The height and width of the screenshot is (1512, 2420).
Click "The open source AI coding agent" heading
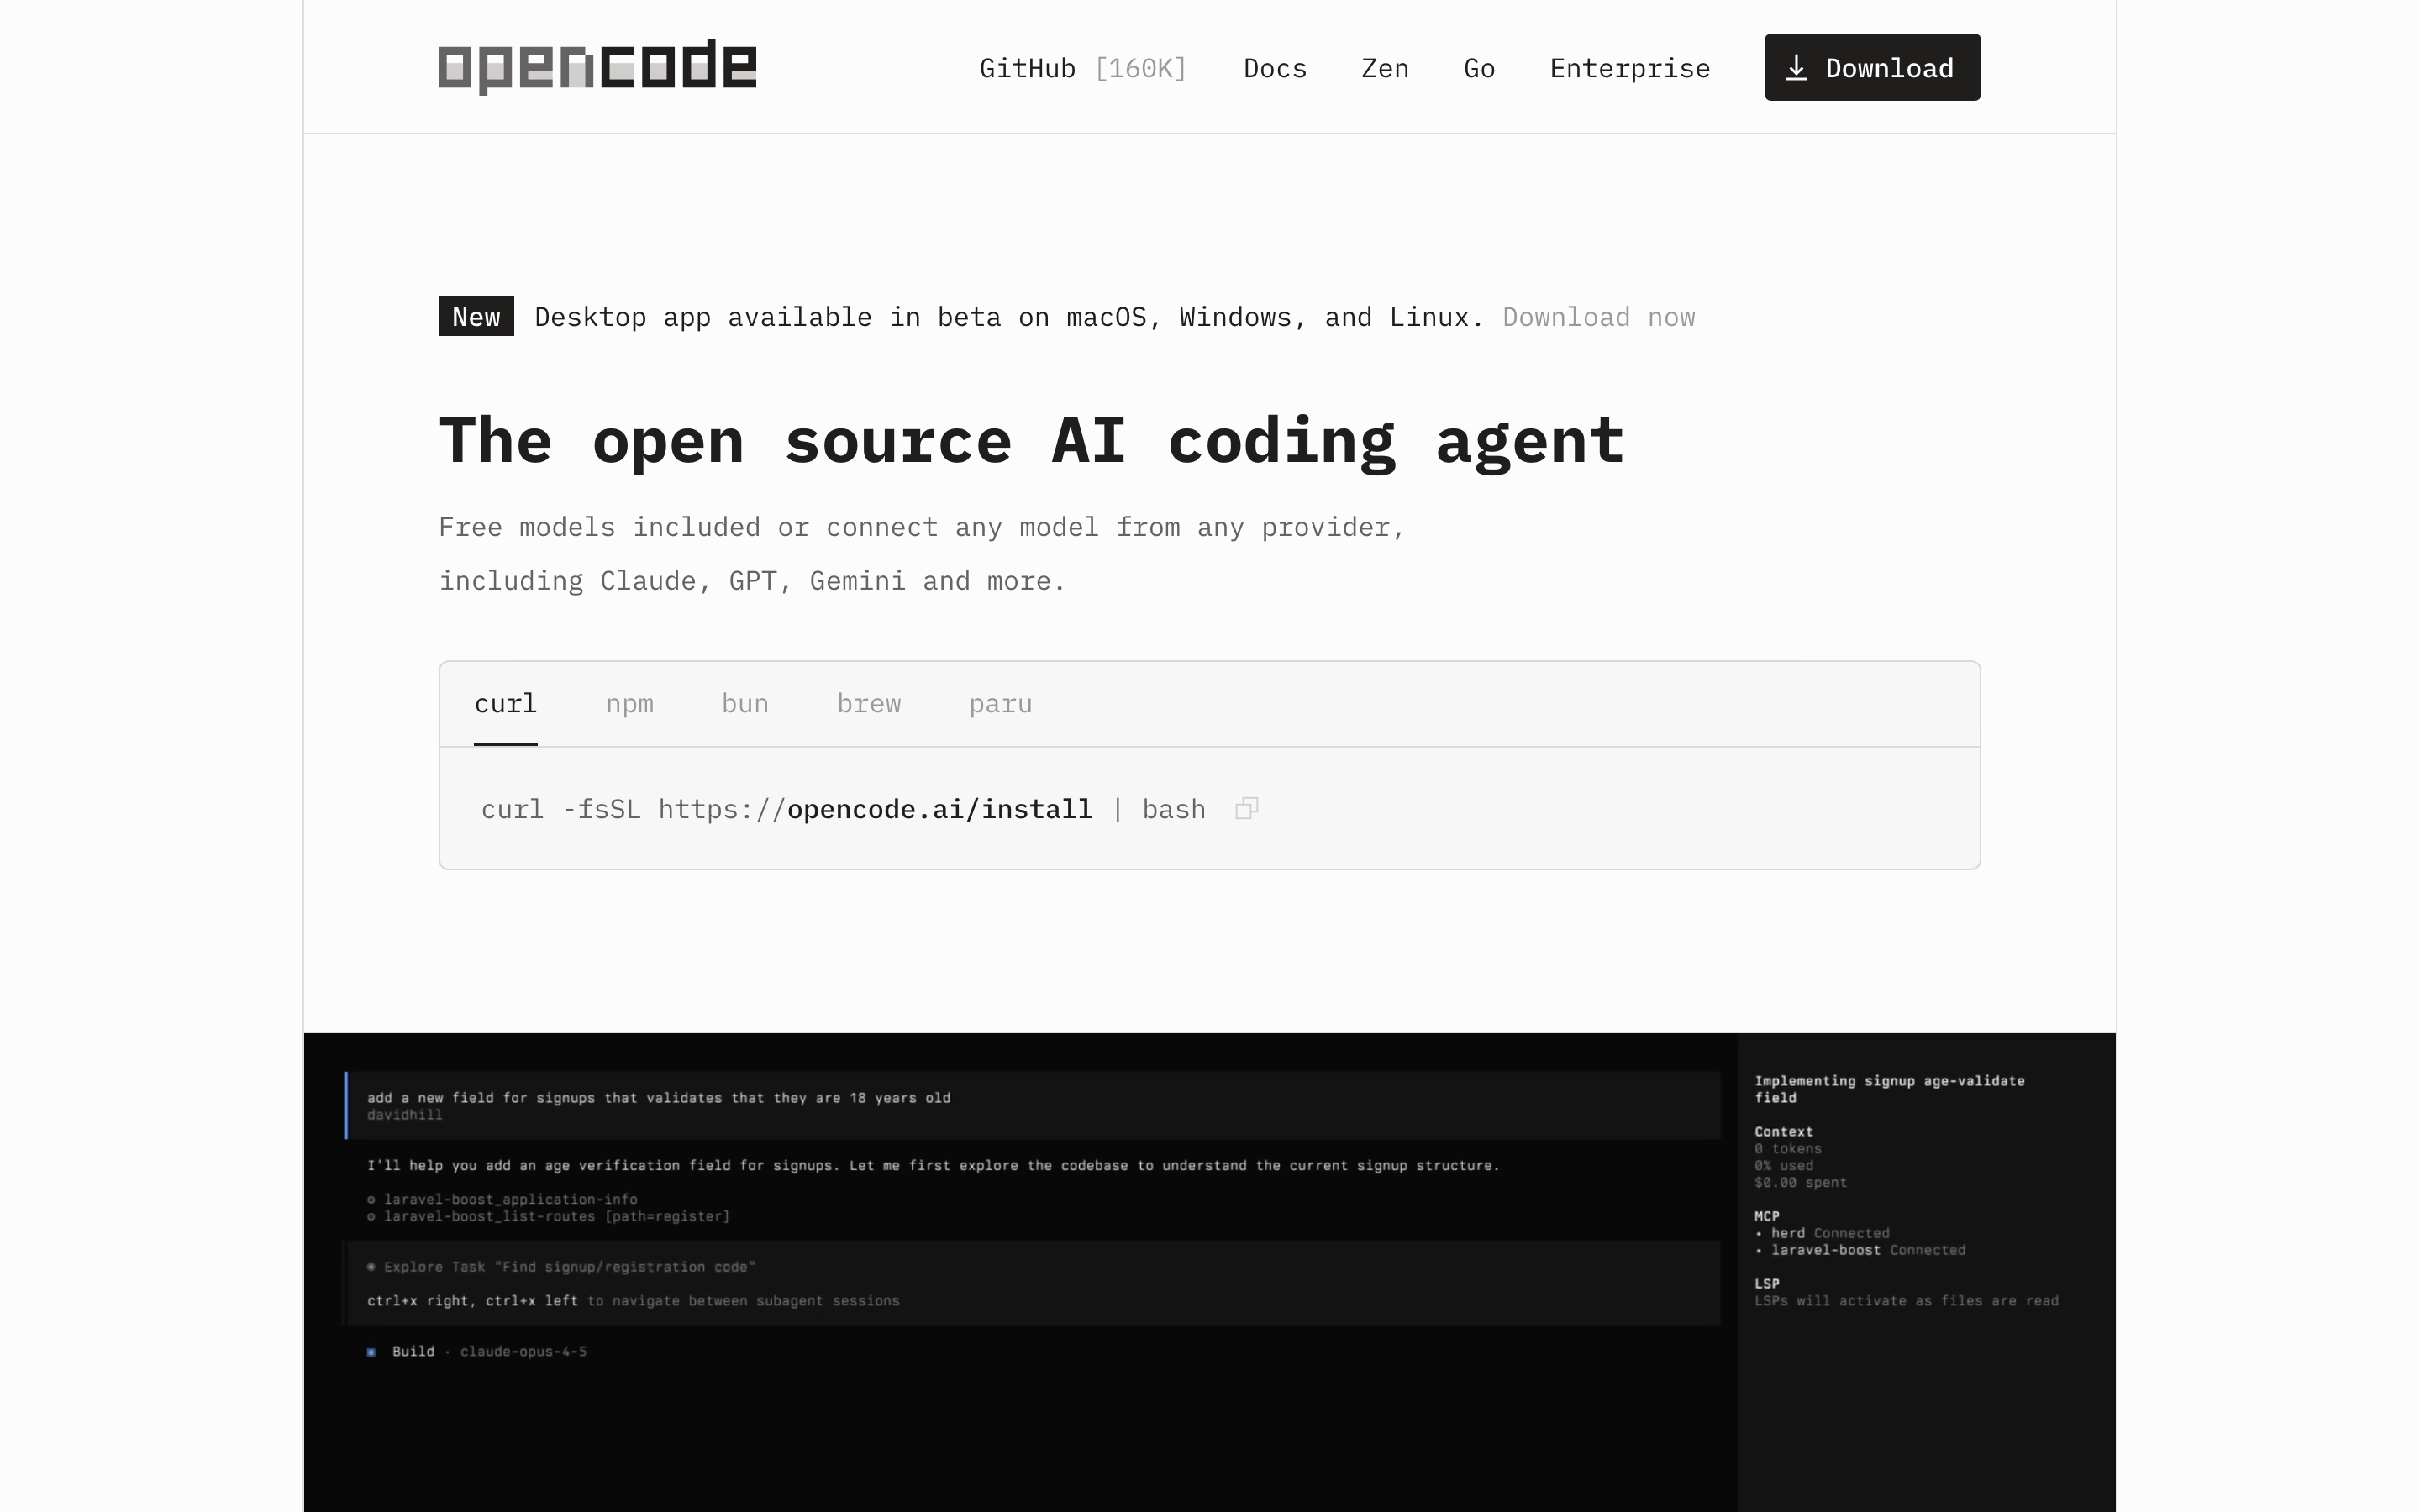tap(1031, 441)
